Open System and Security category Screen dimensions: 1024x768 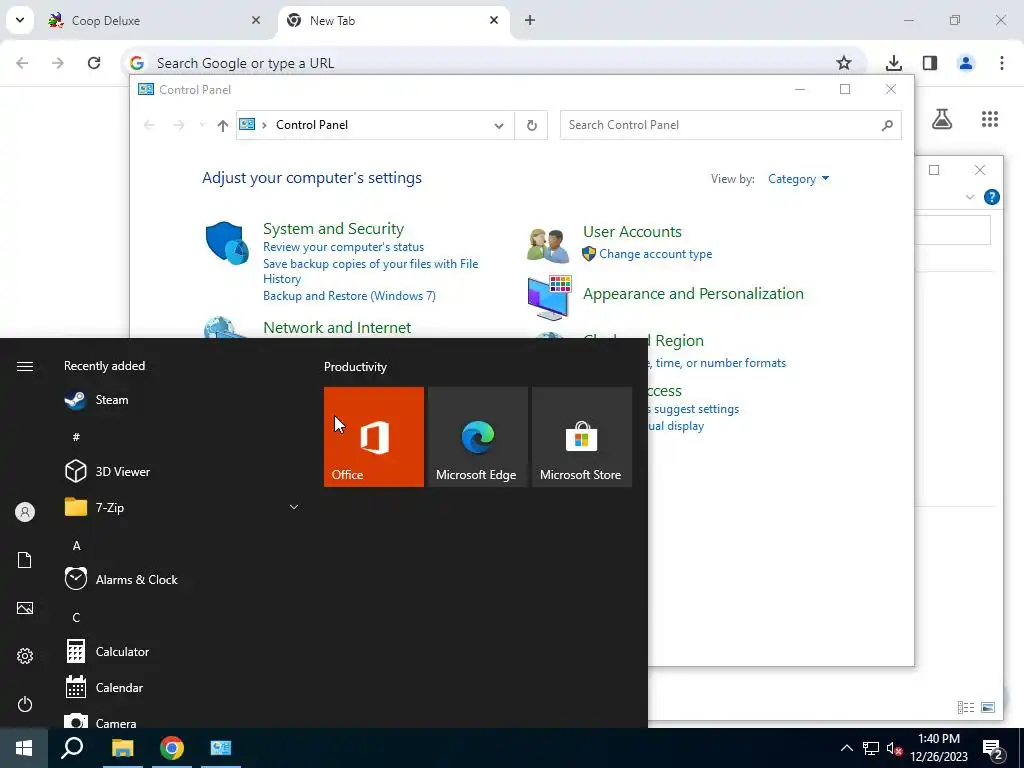coord(333,229)
